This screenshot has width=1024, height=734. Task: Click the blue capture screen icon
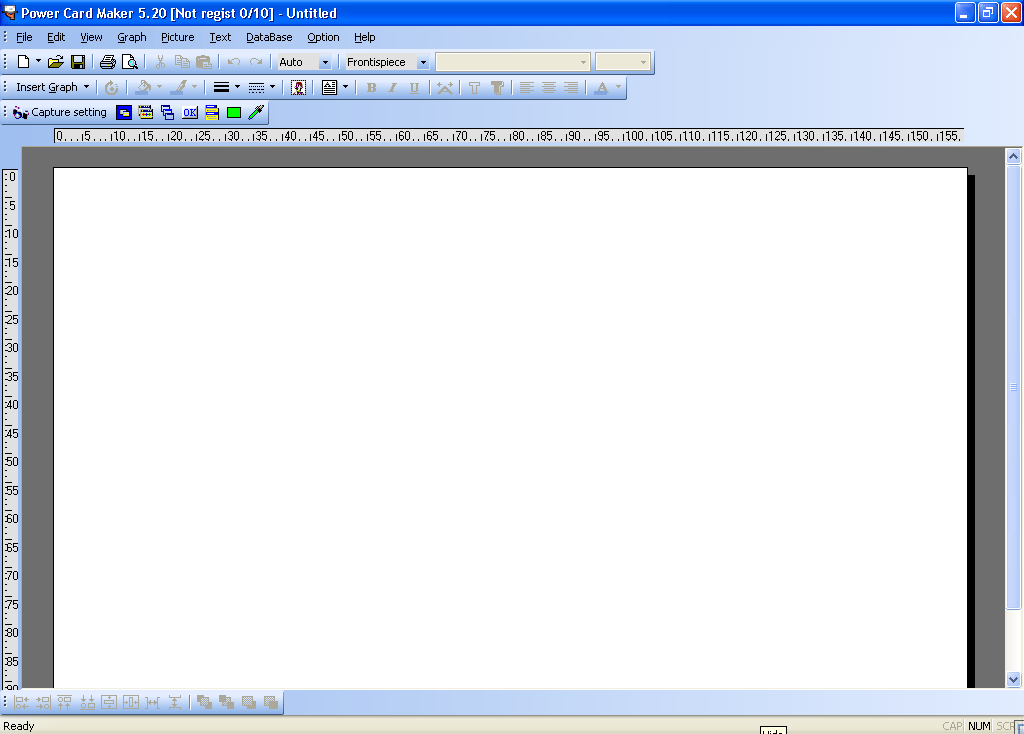coord(123,112)
